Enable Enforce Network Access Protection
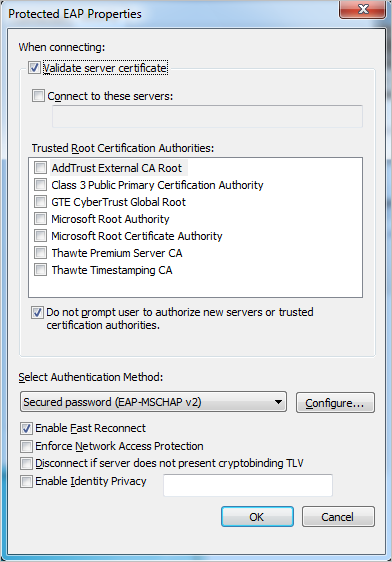 click(26, 446)
